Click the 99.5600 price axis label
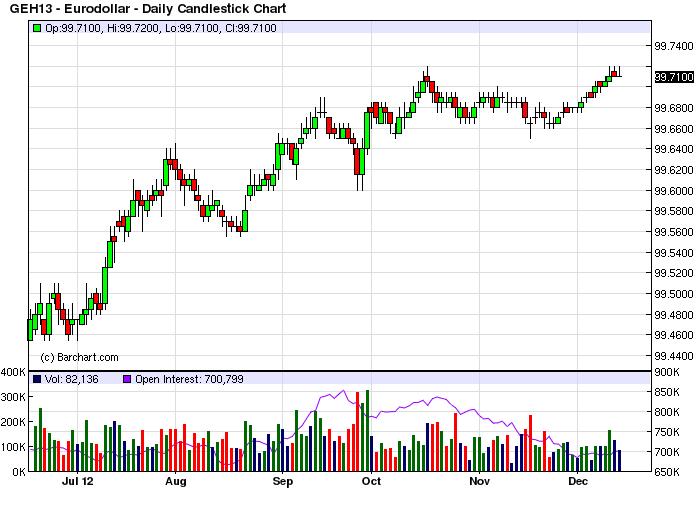Screen dimensions: 700x512 tap(674, 232)
